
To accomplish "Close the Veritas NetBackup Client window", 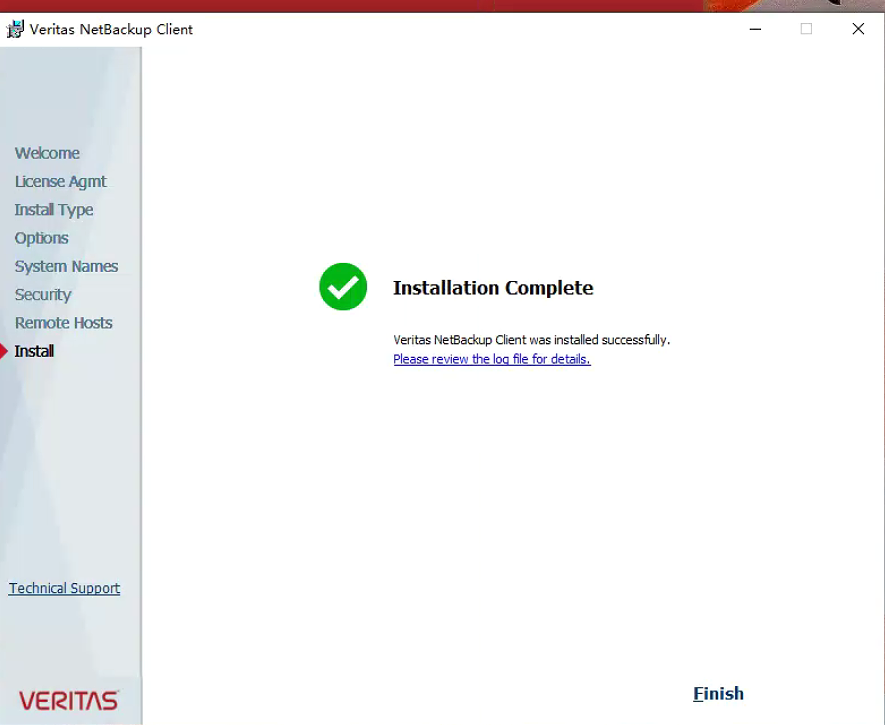I will [x=858, y=29].
